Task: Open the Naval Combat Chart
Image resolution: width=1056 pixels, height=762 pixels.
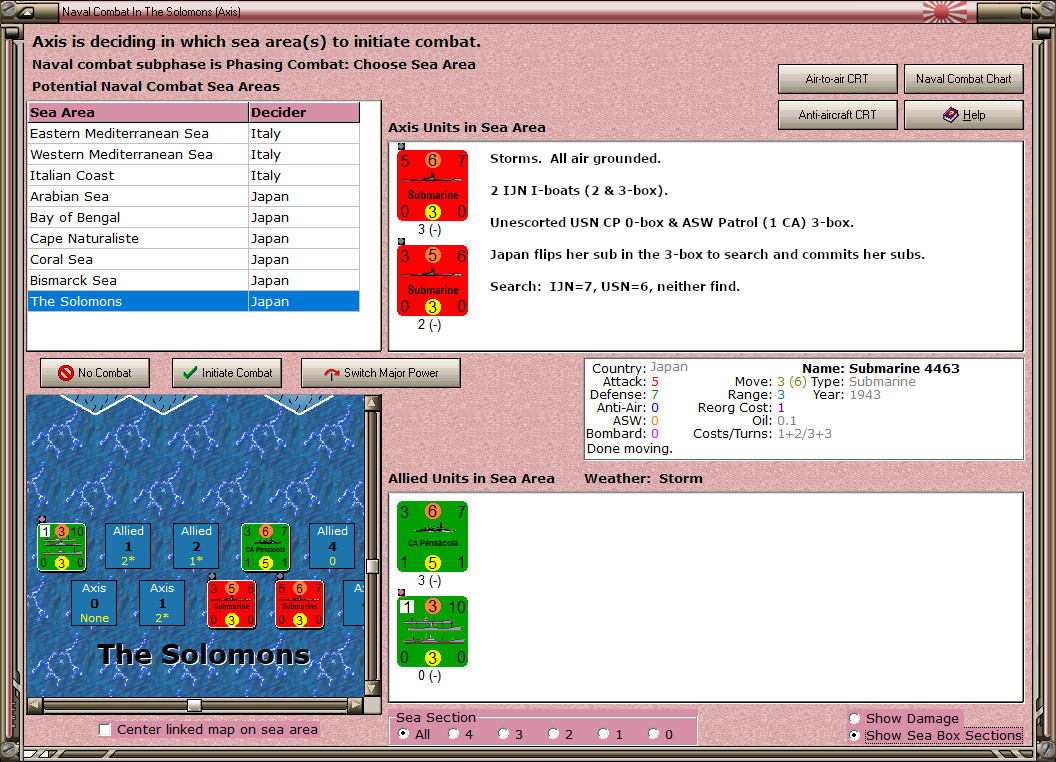Action: [964, 79]
